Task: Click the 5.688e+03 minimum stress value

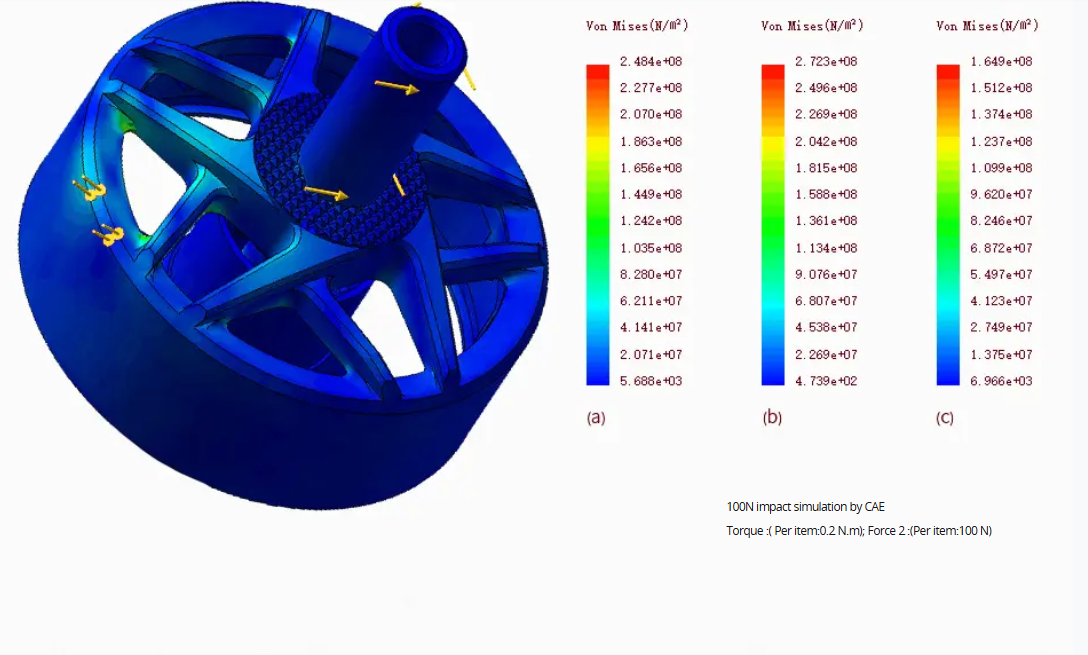Action: [x=651, y=381]
